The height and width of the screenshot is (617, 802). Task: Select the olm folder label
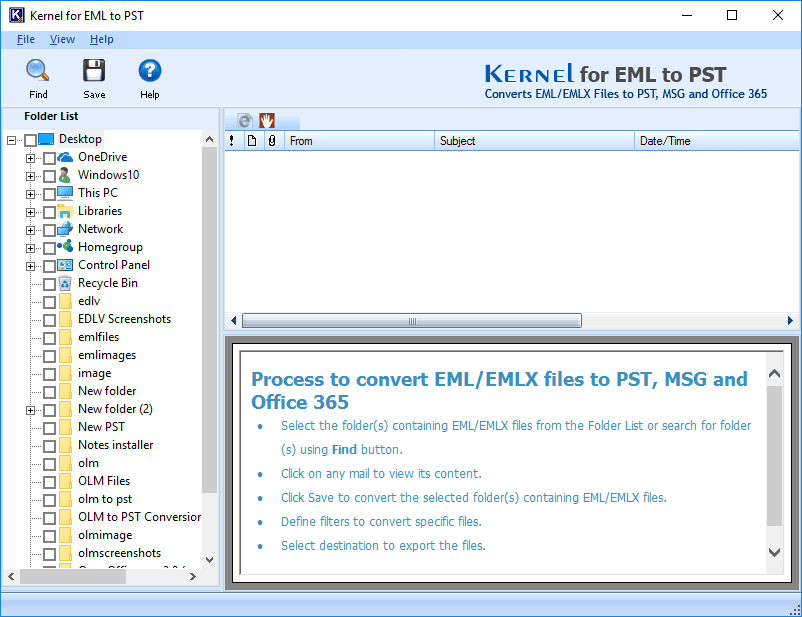pos(88,463)
